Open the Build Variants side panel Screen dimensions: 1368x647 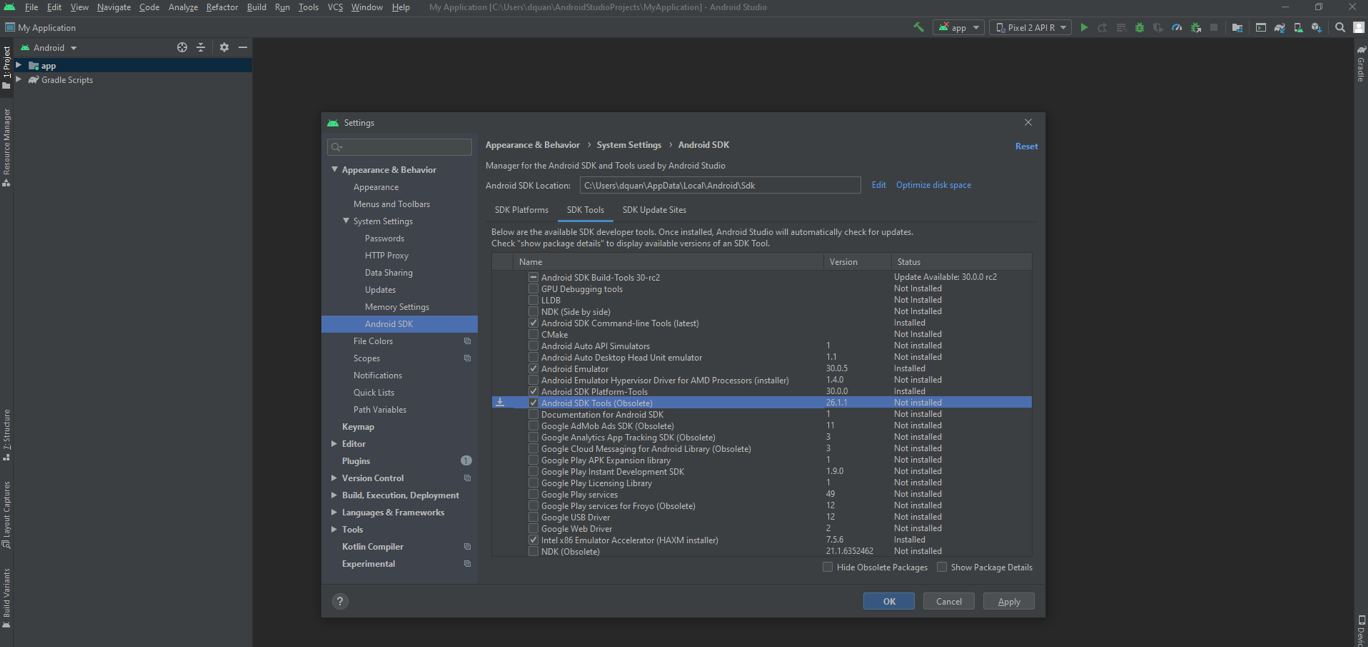pyautogui.click(x=6, y=598)
